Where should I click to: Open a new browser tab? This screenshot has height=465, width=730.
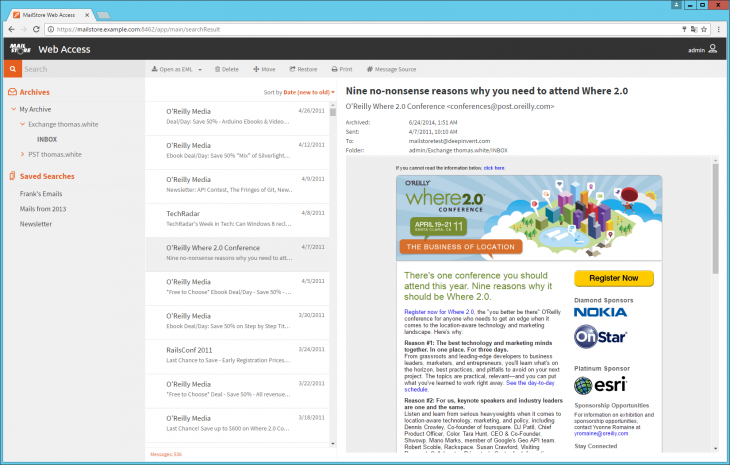coord(103,15)
